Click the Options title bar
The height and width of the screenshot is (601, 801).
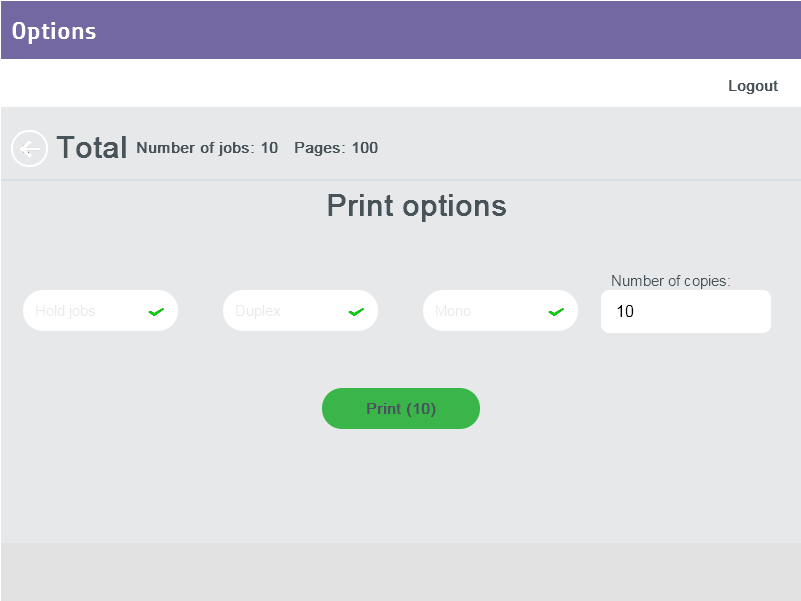coord(54,30)
